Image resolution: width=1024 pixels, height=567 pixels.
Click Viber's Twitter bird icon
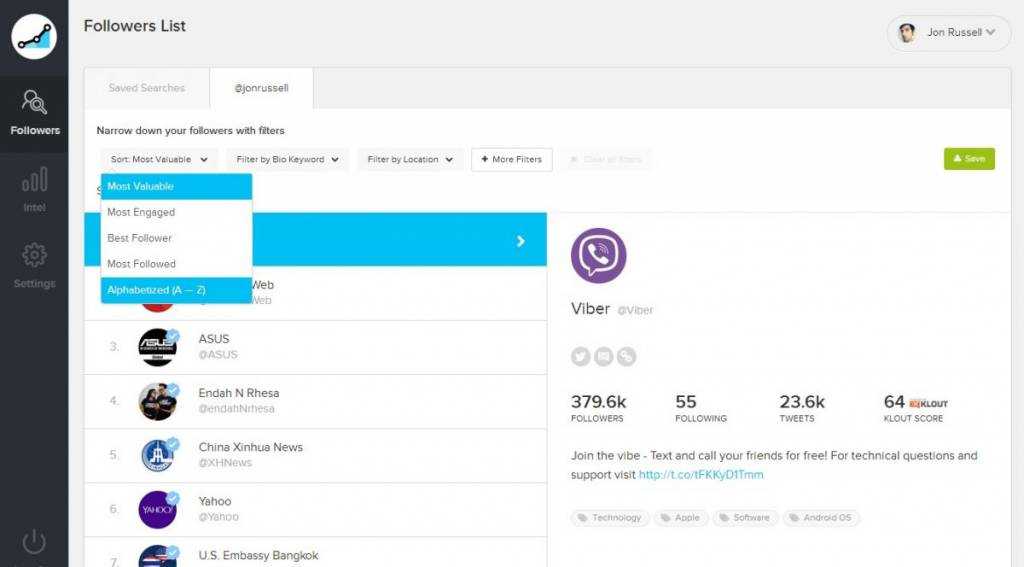pyautogui.click(x=581, y=356)
